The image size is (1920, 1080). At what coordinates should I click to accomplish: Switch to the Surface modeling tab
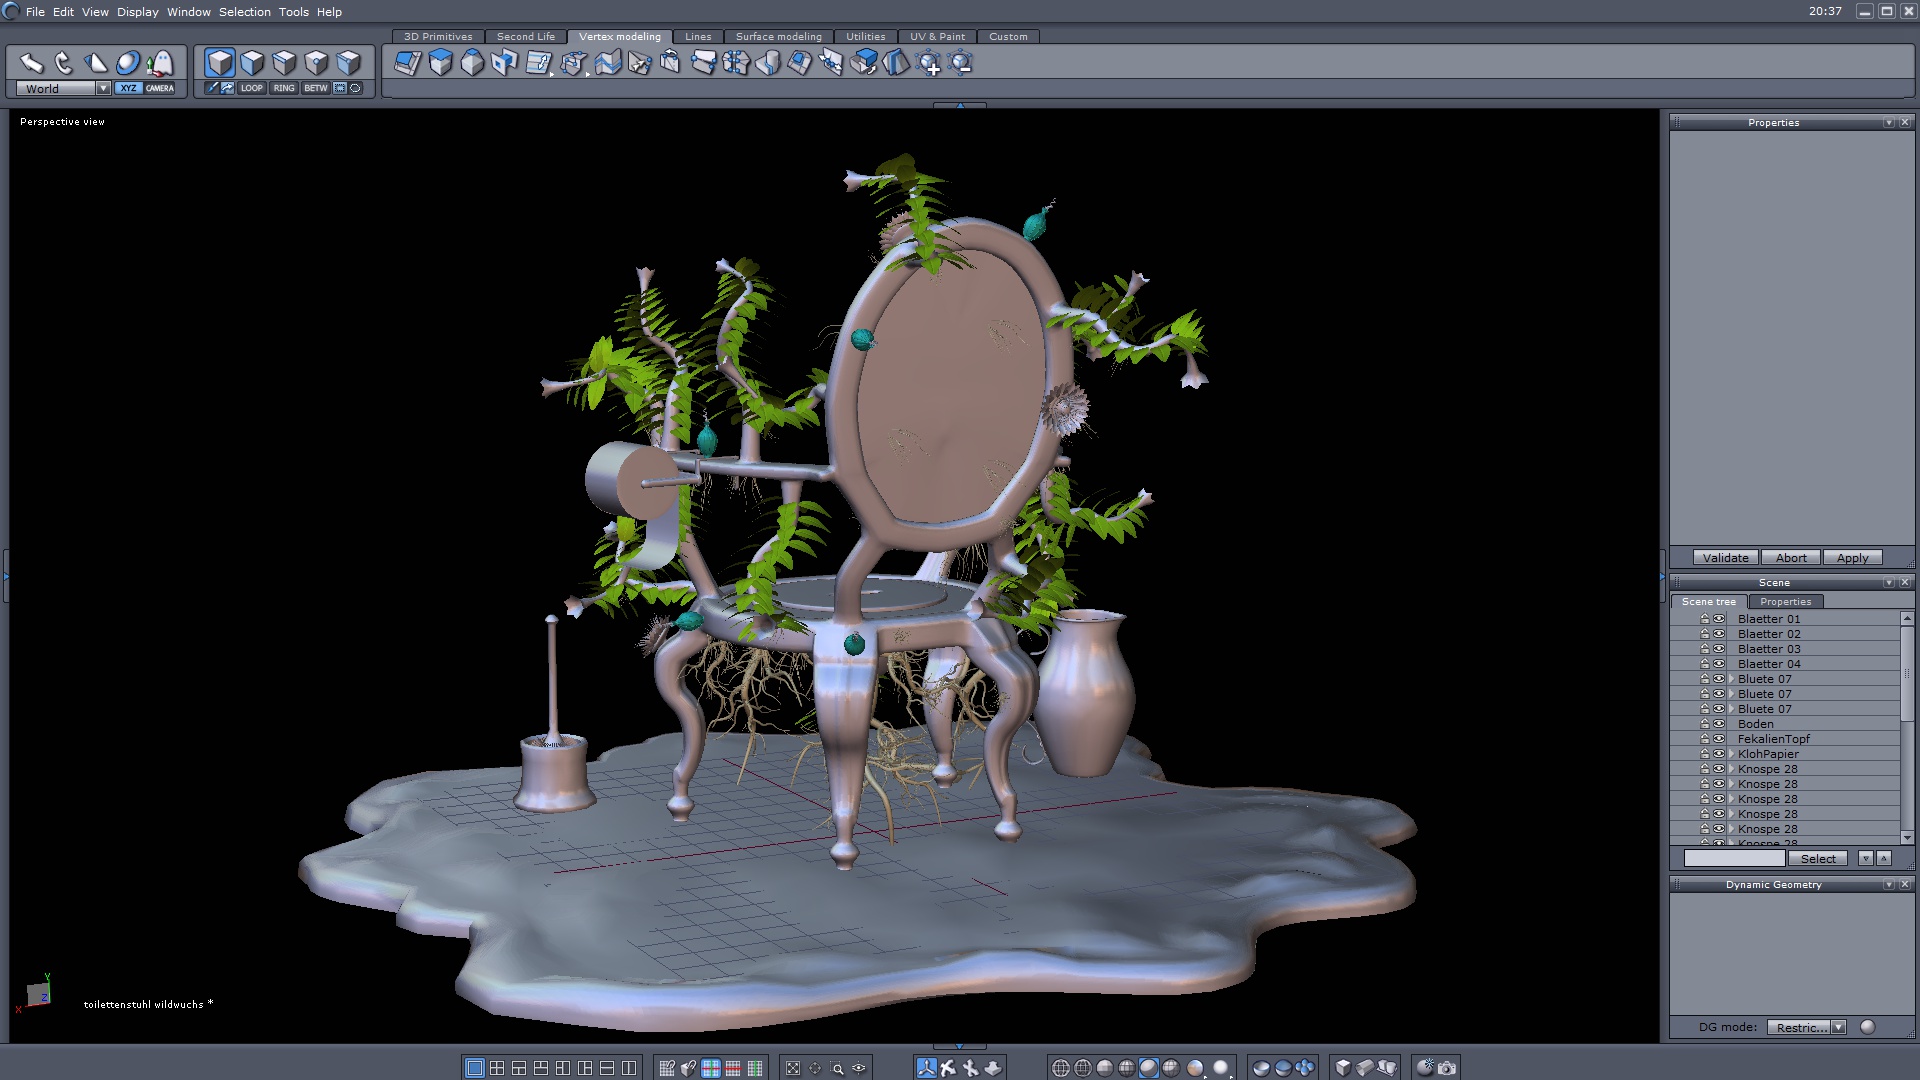(x=778, y=36)
